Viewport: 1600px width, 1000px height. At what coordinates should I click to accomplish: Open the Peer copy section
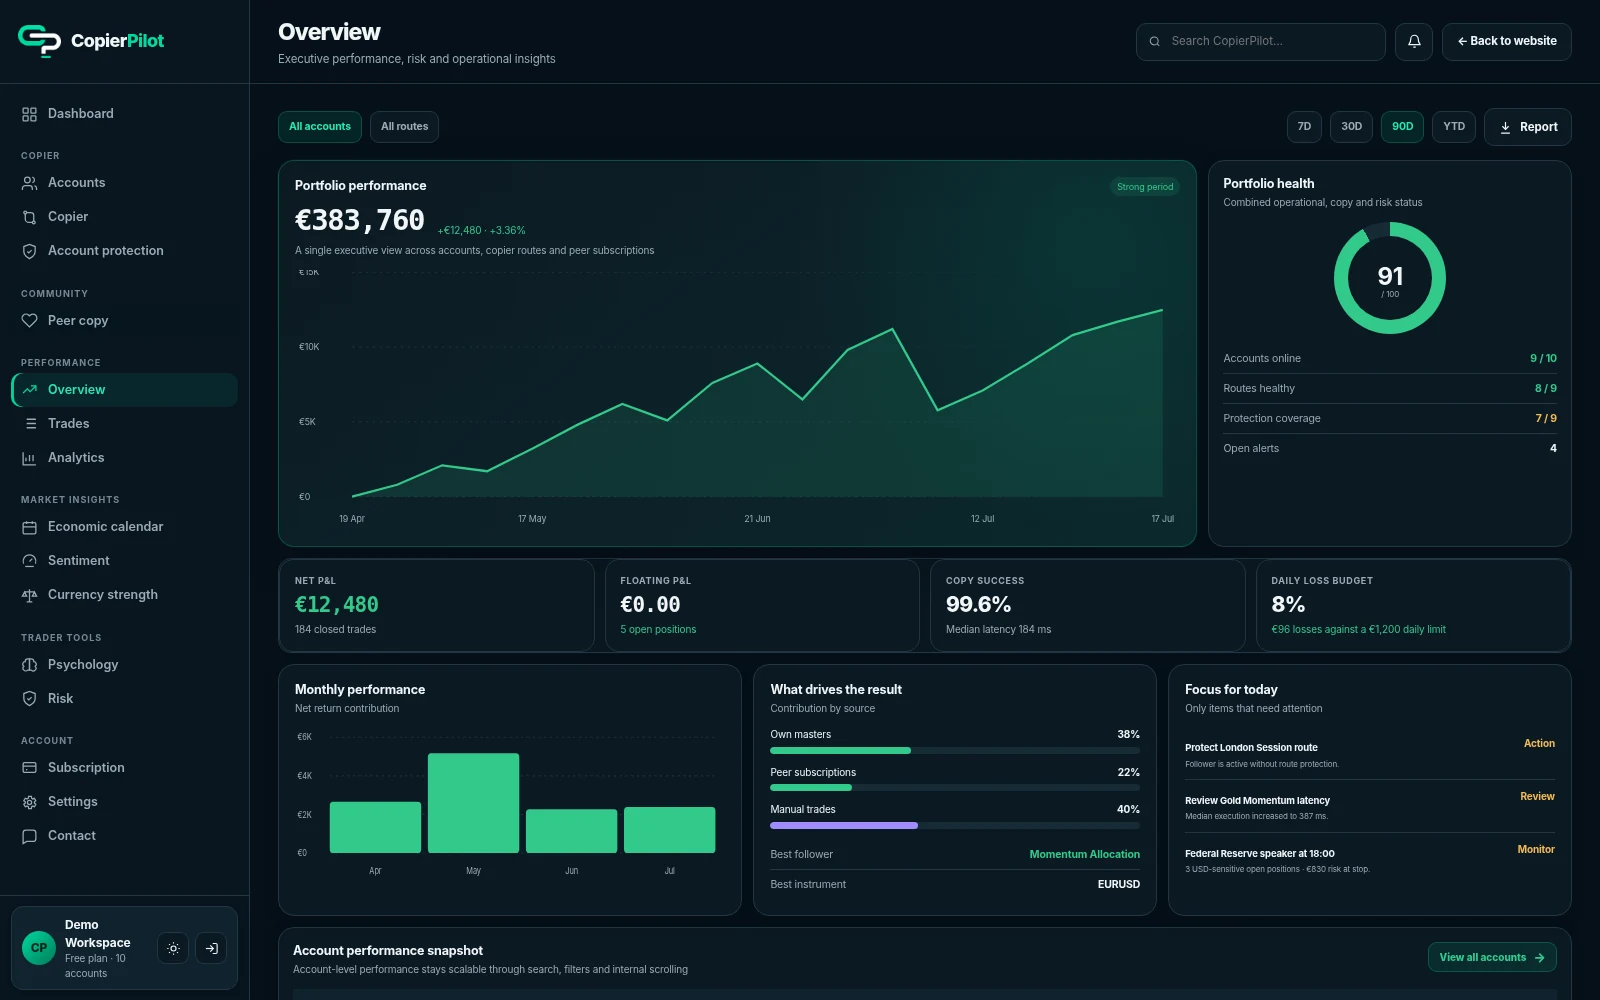click(x=125, y=321)
